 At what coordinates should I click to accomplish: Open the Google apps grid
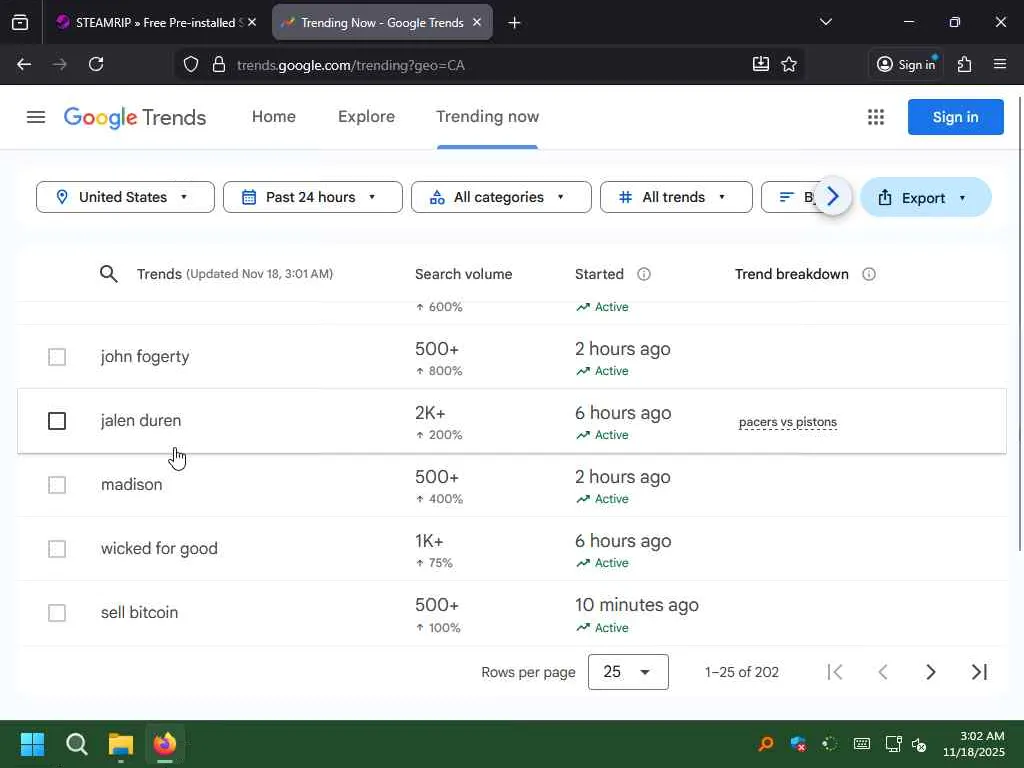876,117
